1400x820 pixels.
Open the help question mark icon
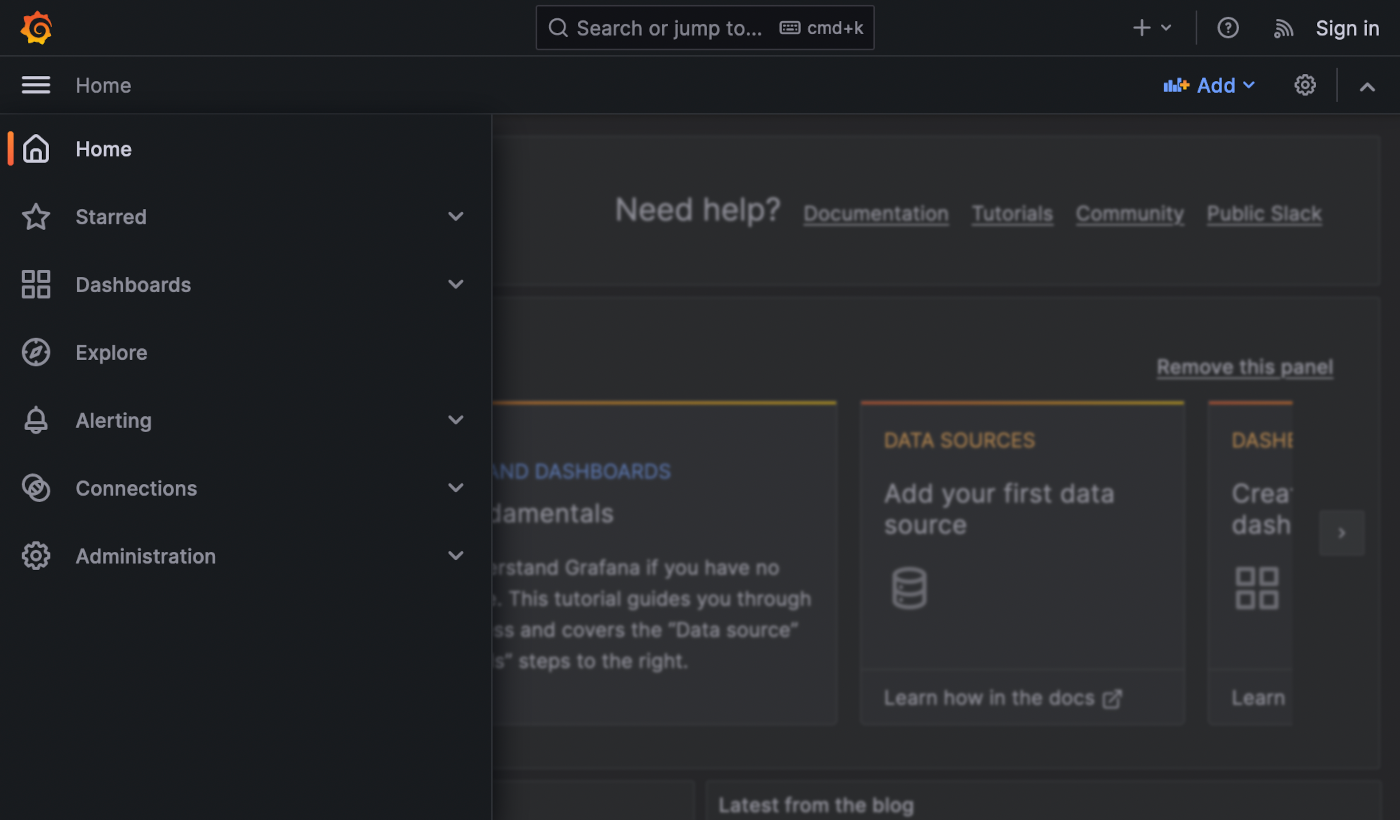coord(1228,27)
